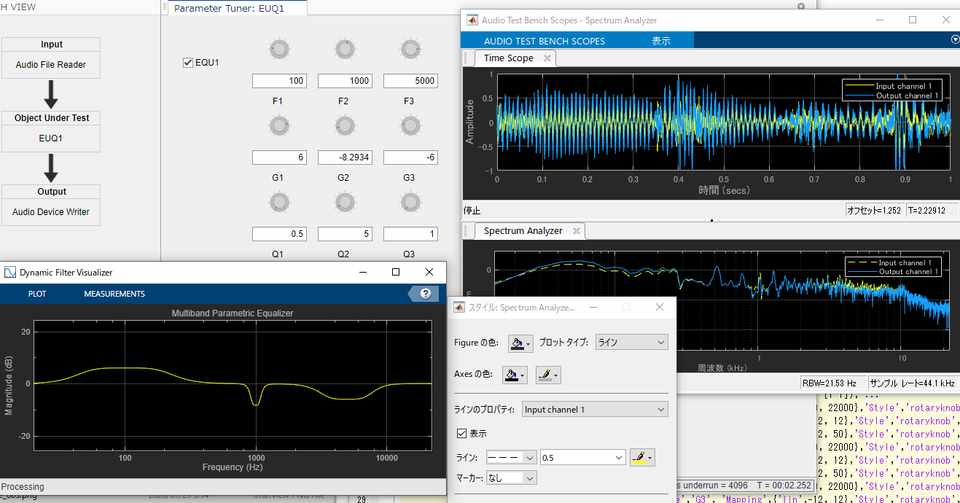
Task: Open the マーカー dropdown showing なし
Action: pyautogui.click(x=511, y=477)
